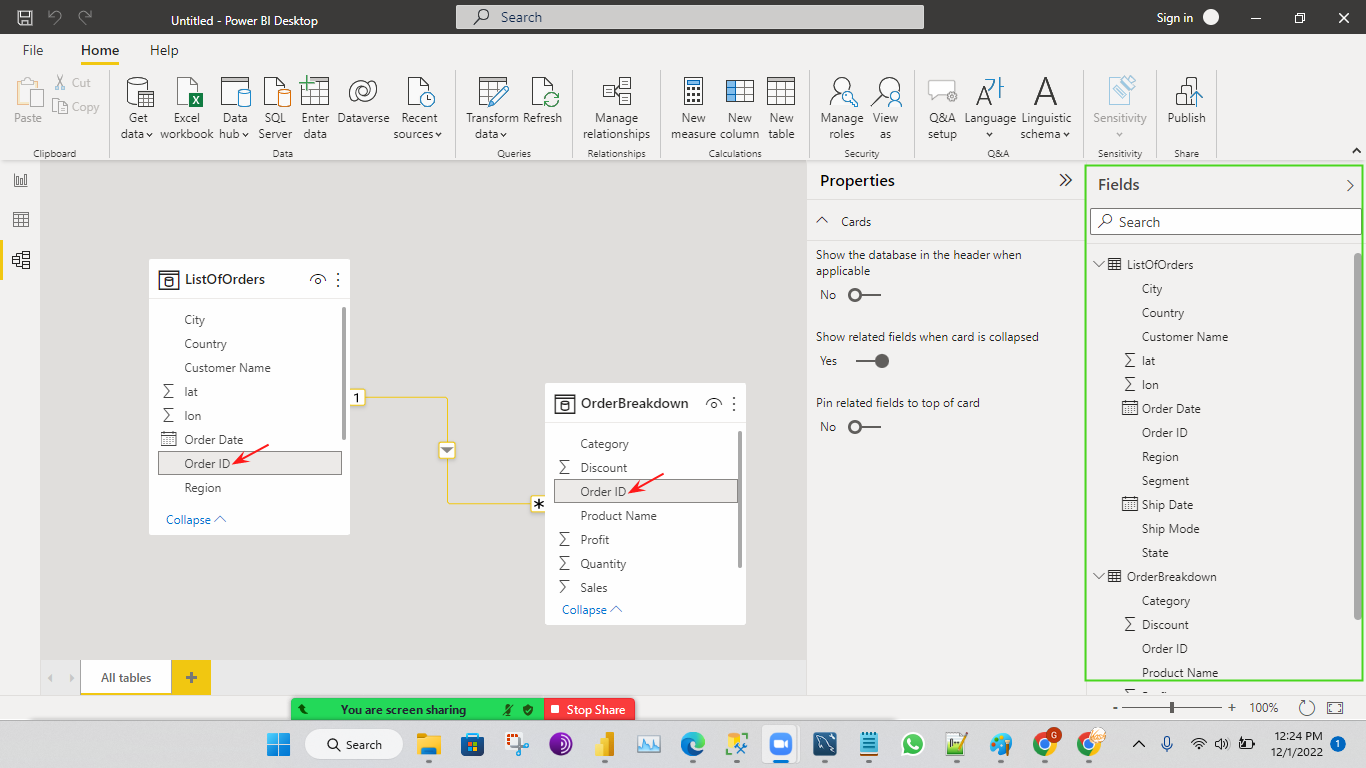Open WhatsApp from taskbar
Screen dimensions: 1366x768
913,744
